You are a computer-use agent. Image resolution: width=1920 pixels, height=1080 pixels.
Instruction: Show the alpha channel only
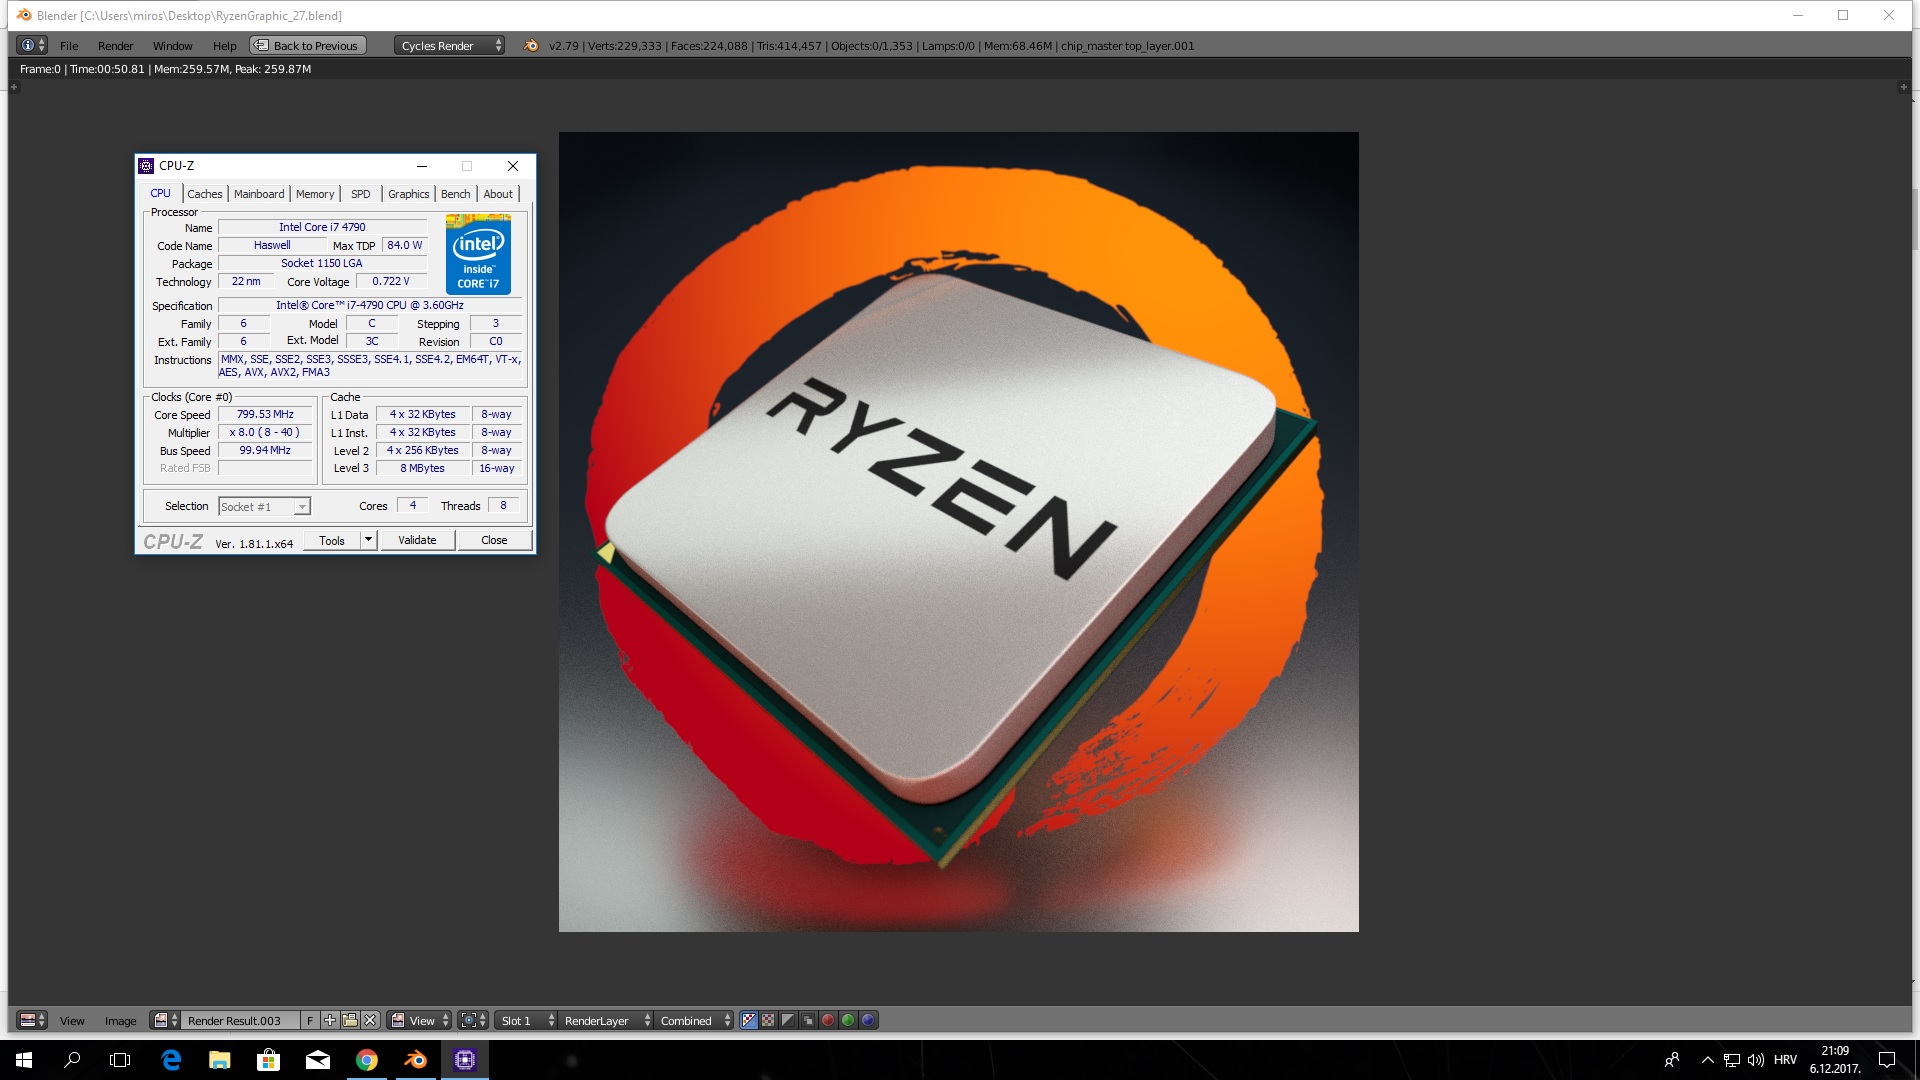(x=788, y=1020)
